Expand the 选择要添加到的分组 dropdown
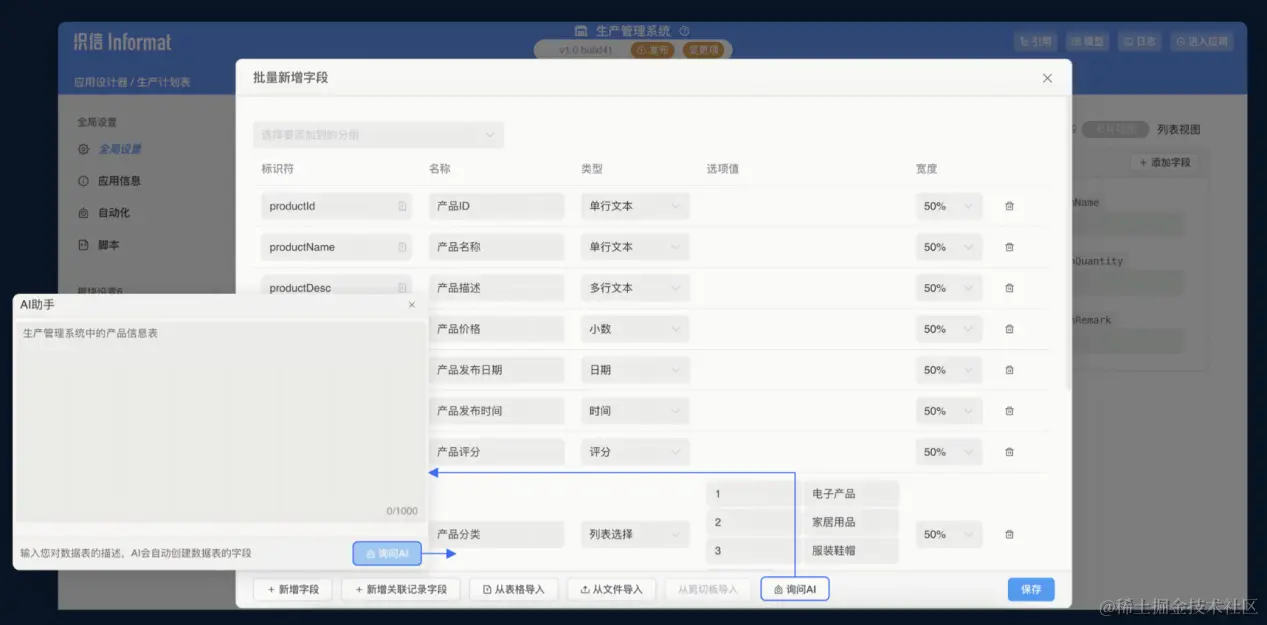1267x625 pixels. (x=378, y=135)
